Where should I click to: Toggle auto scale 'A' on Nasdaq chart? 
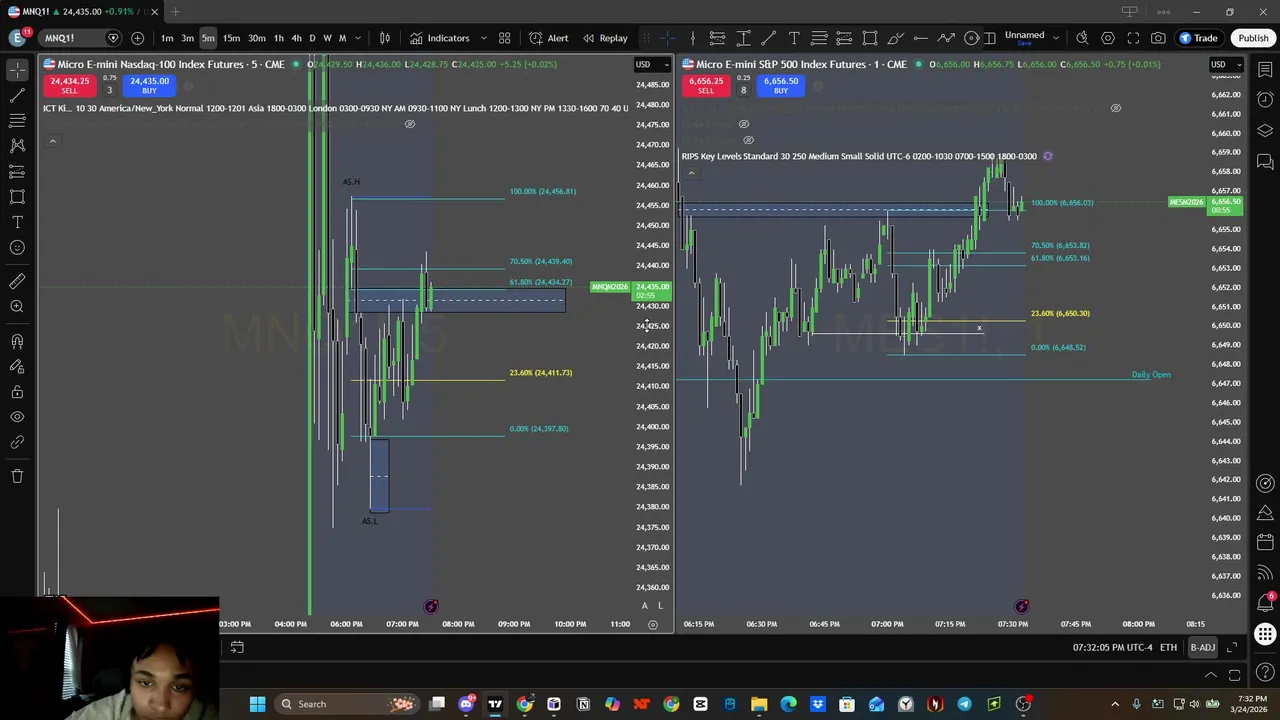click(x=644, y=606)
